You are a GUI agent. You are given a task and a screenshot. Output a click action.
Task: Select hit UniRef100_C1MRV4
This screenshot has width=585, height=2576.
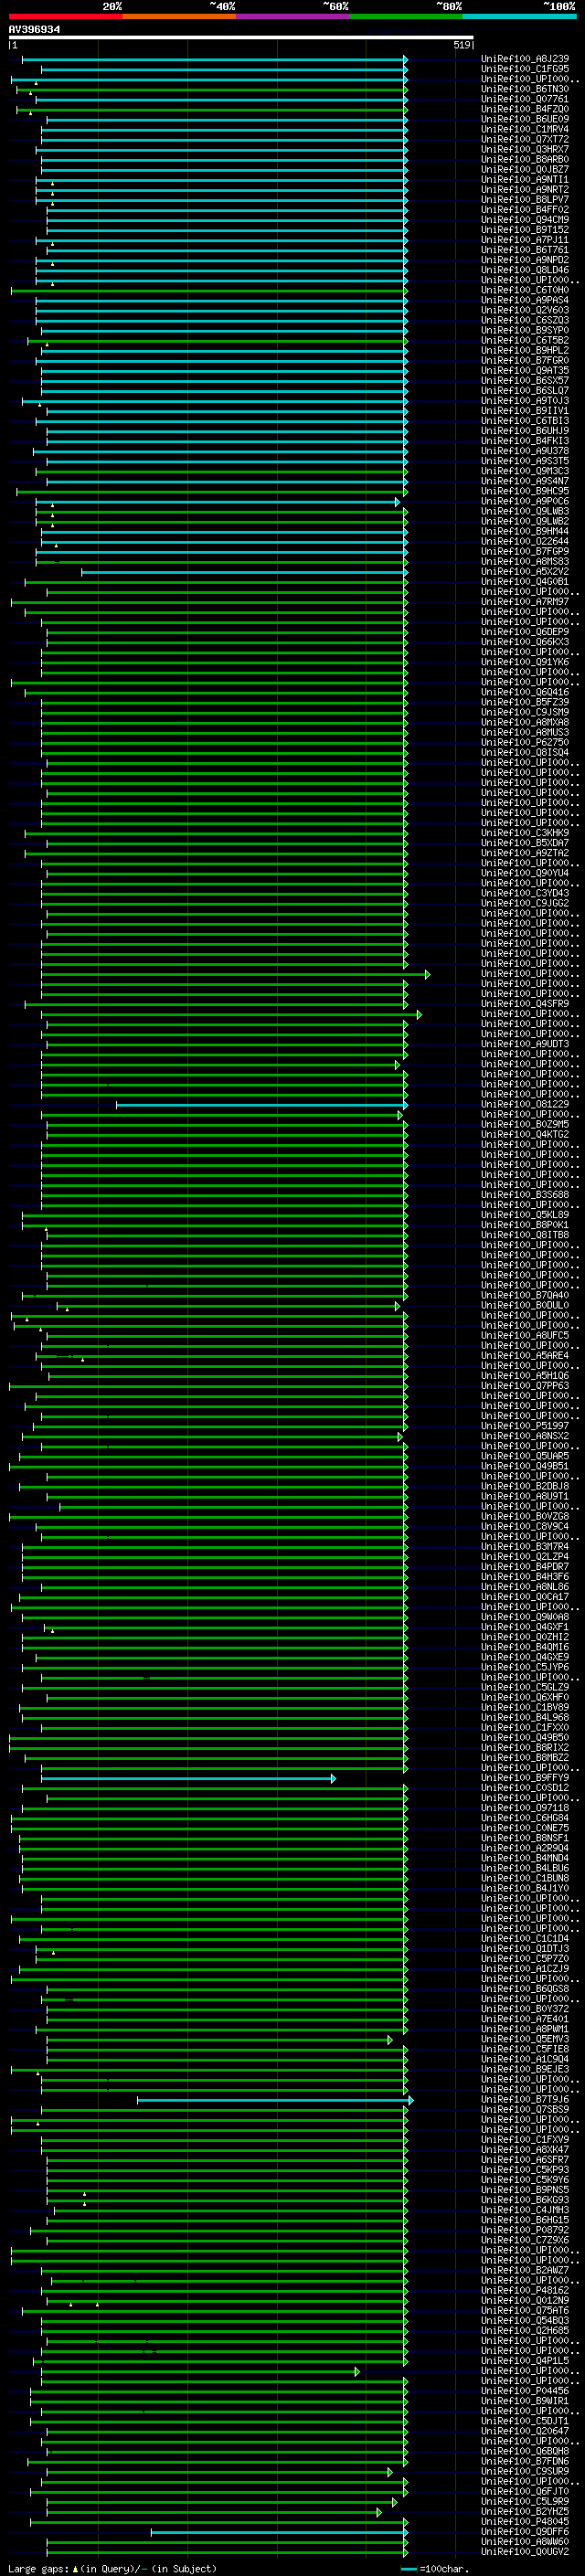[525, 129]
